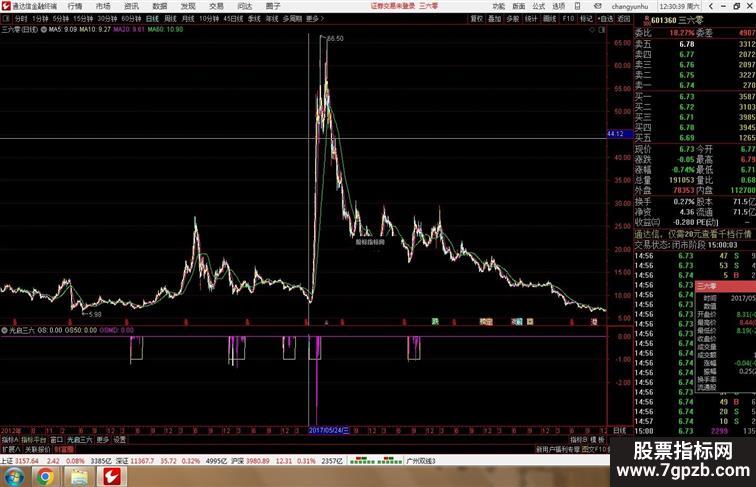Screen dimensions: 756x487
Task: Open the message envelope icon
Action: click(x=597, y=6)
